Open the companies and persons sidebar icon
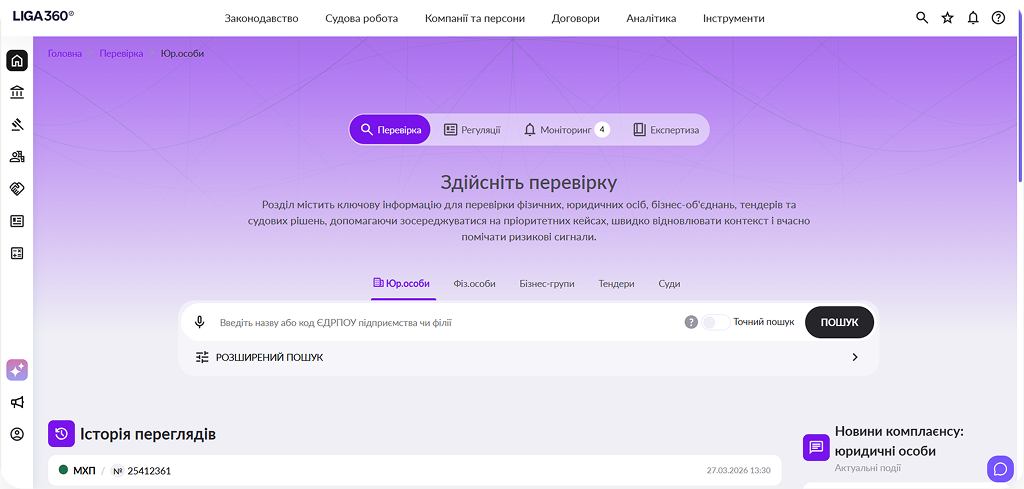1024x489 pixels. tap(17, 156)
